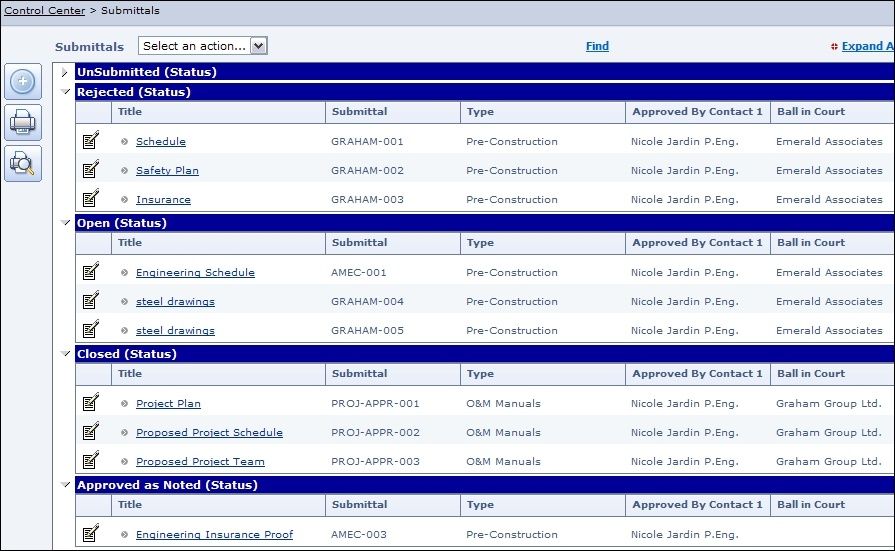
Task: Collapse the Rejected (Status) group
Action: 66,91
